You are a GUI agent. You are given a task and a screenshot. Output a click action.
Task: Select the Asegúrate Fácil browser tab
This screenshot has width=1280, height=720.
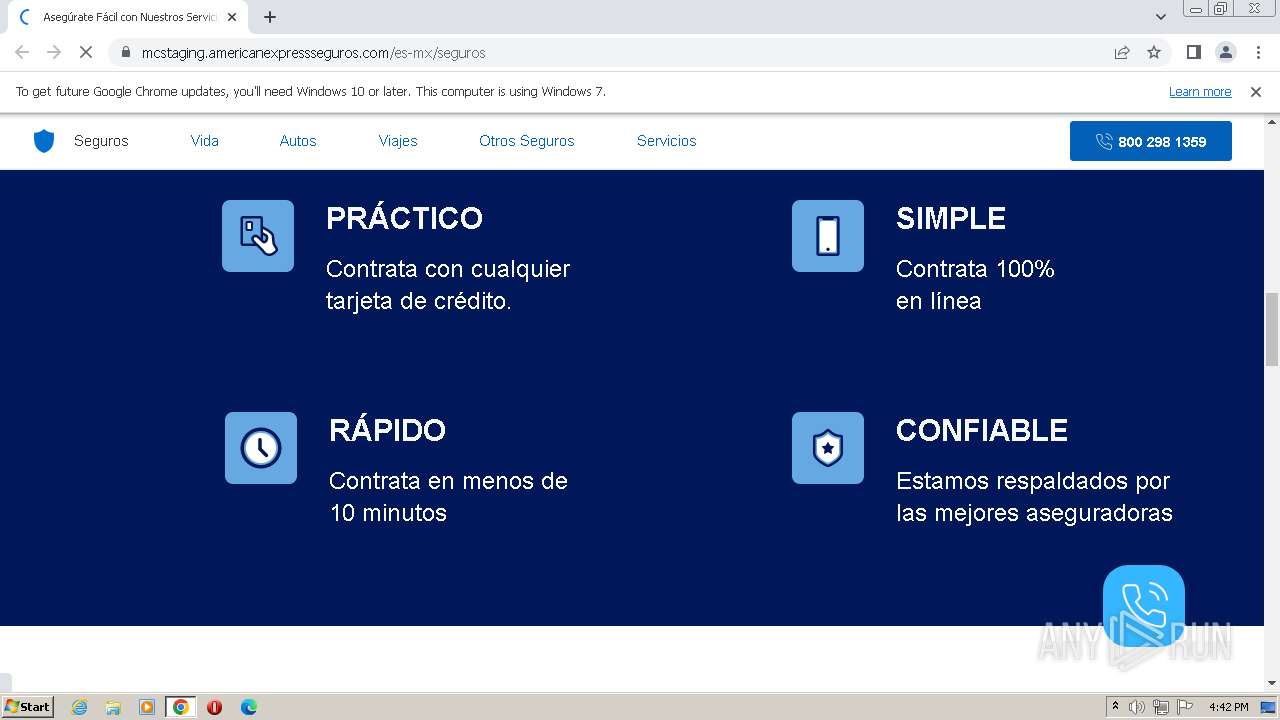(x=128, y=17)
